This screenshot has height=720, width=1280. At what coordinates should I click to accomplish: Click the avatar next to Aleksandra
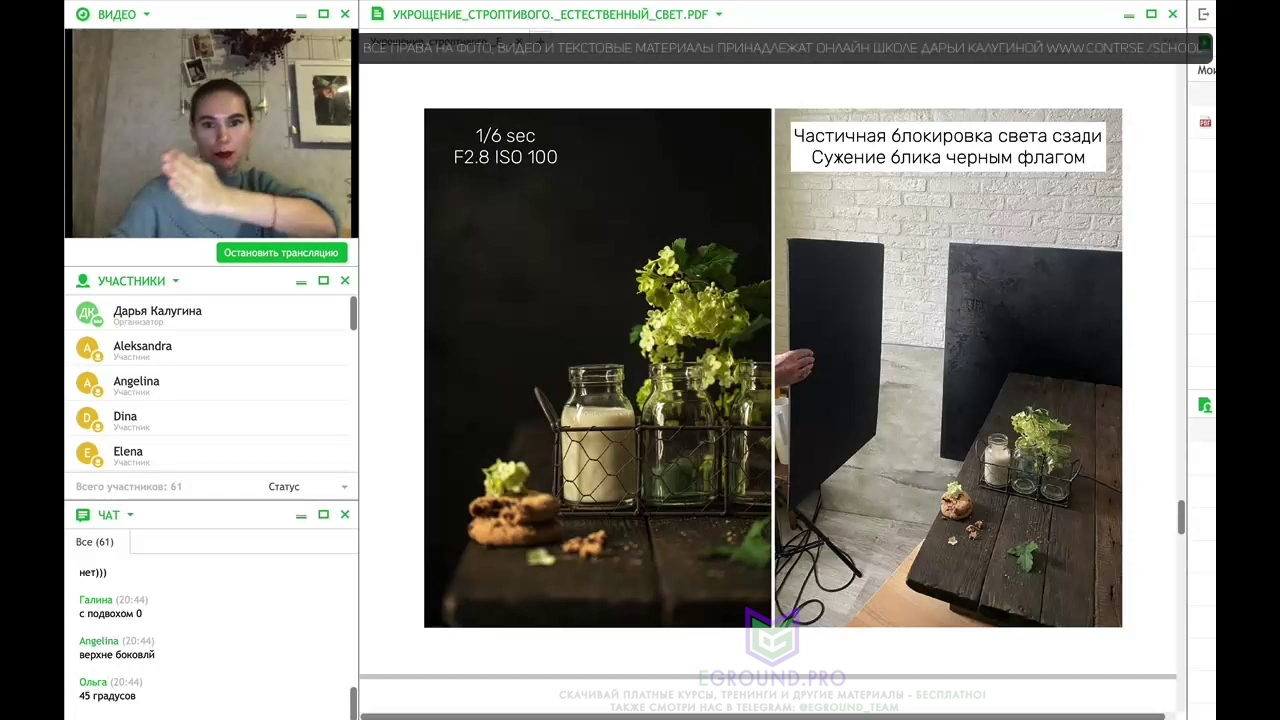point(88,349)
